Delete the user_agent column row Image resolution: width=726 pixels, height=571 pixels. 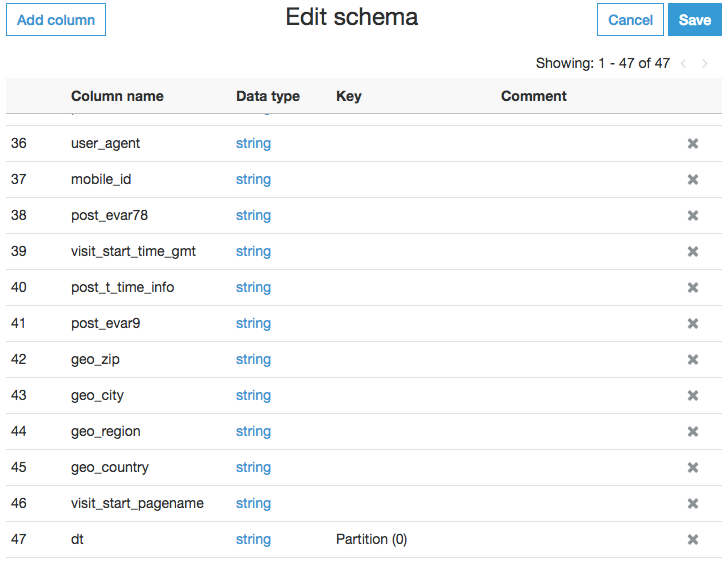coord(692,144)
